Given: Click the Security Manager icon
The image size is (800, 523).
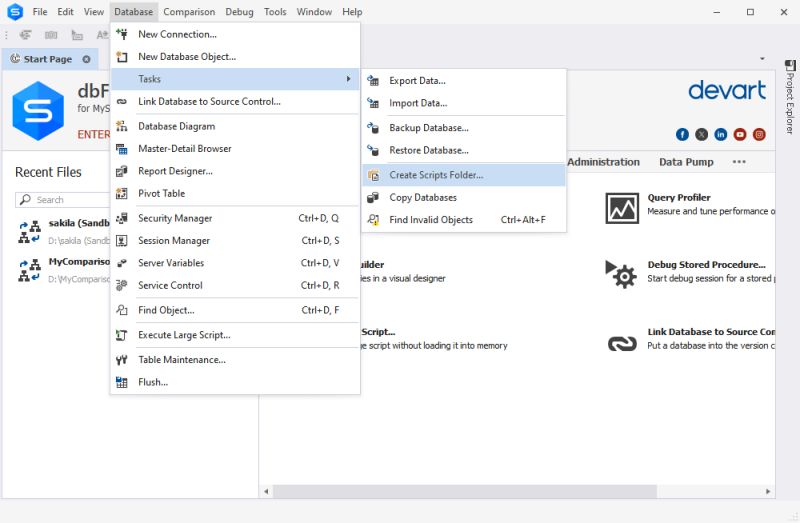Looking at the screenshot, I should click(121, 218).
